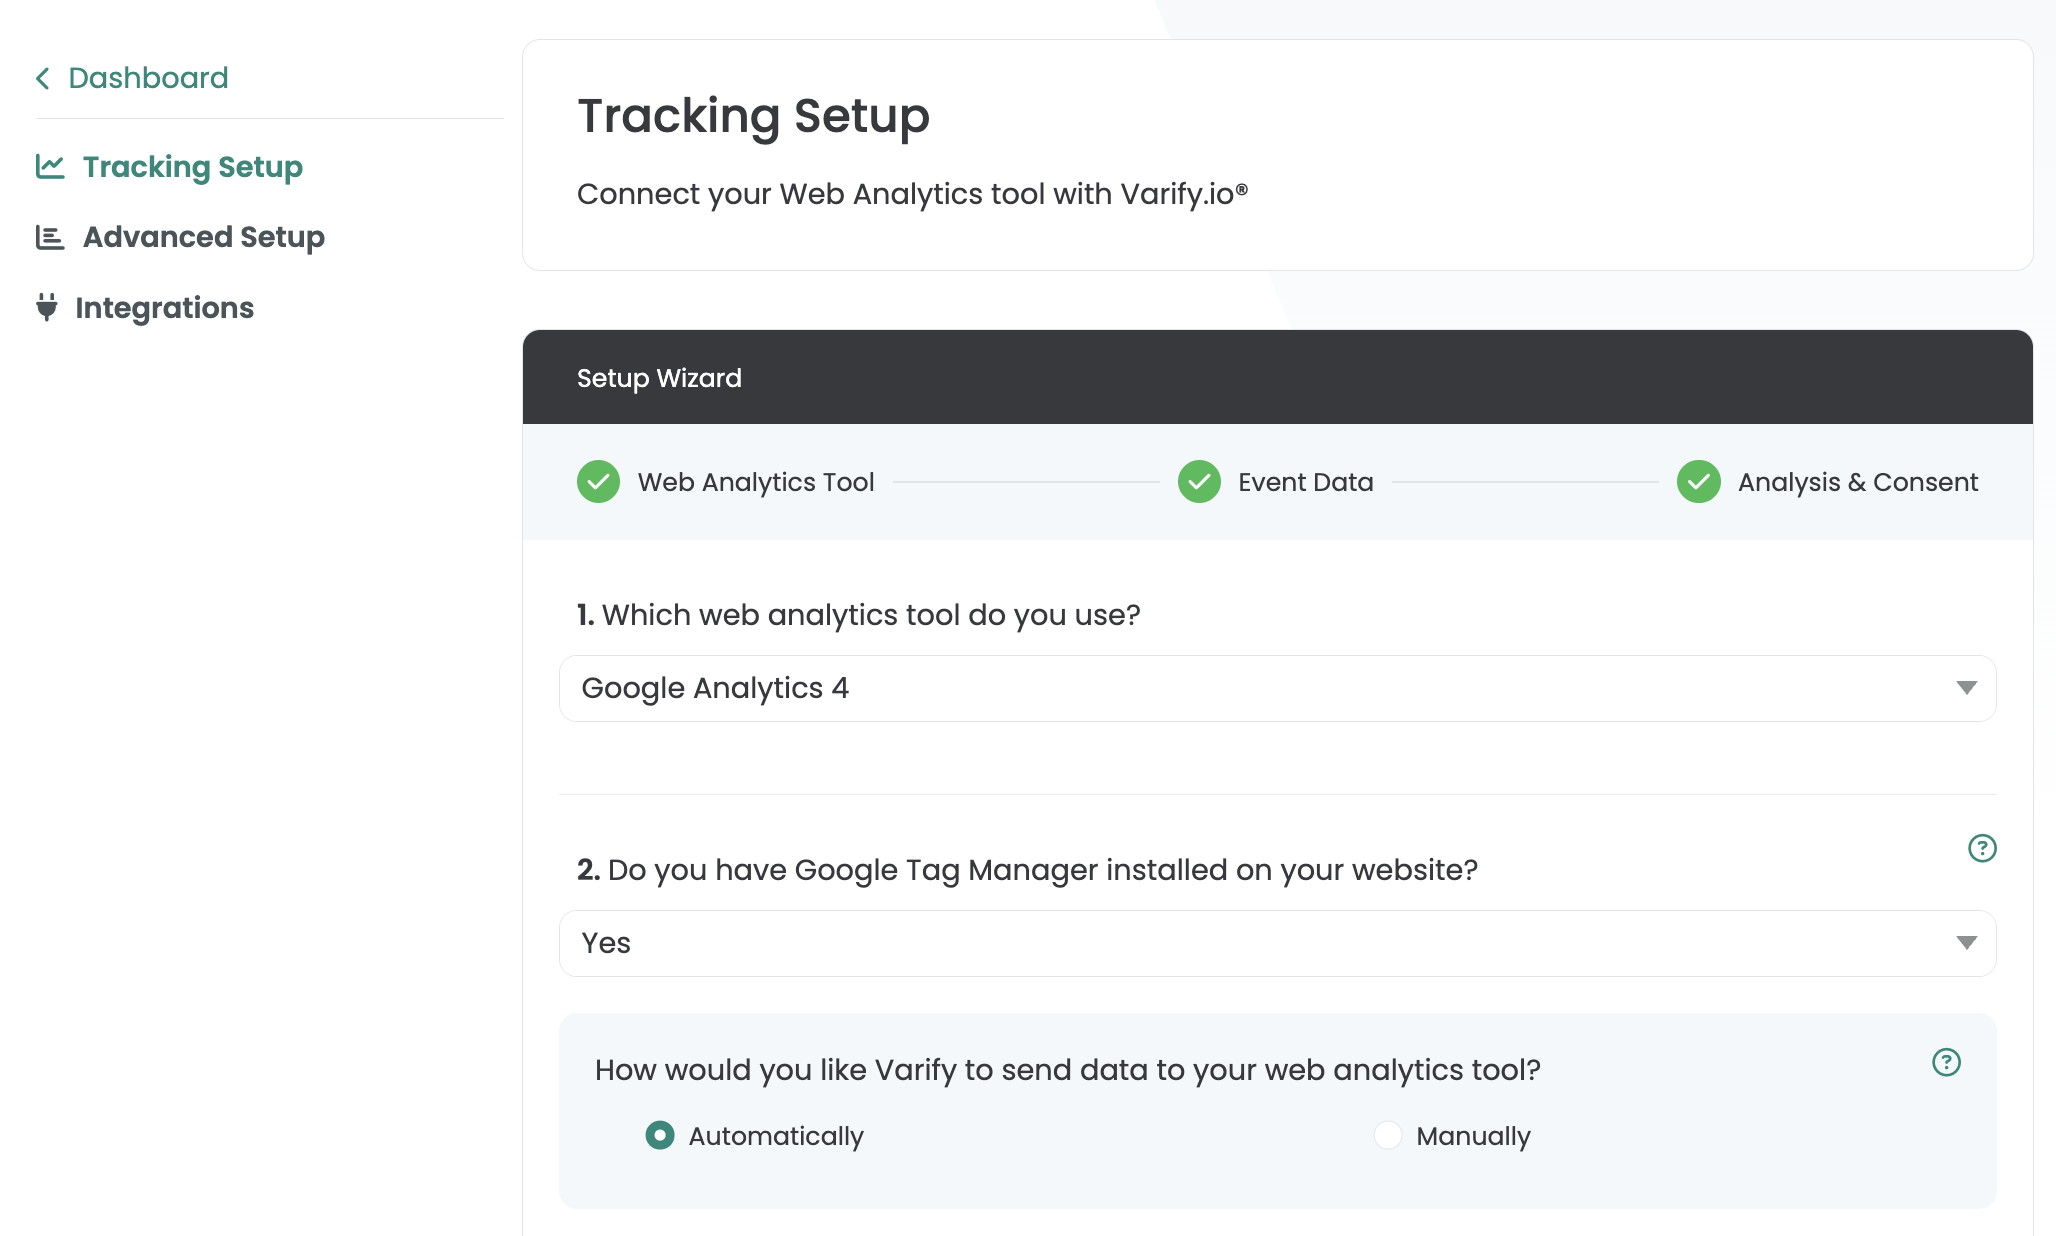
Task: Click the Analysis & Consent green checkmark
Action: tap(1698, 482)
